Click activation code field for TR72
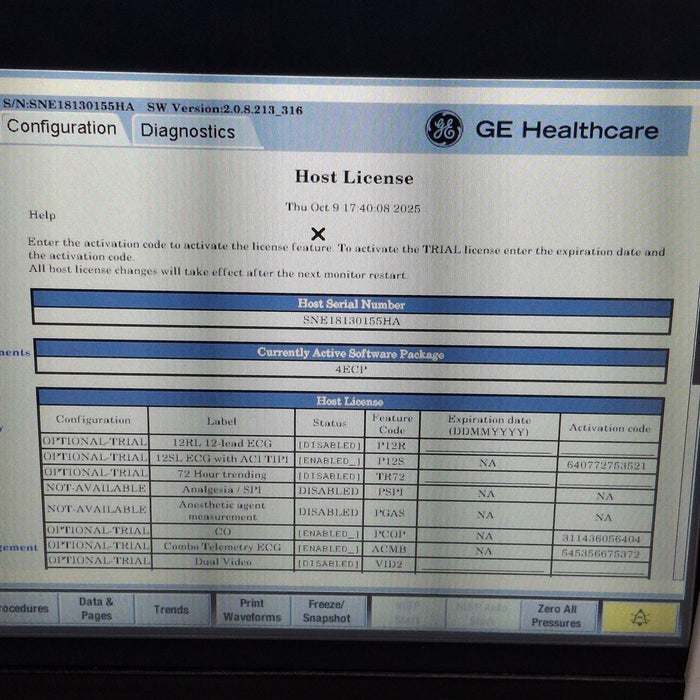Image resolution: width=700 pixels, height=700 pixels. click(605, 480)
